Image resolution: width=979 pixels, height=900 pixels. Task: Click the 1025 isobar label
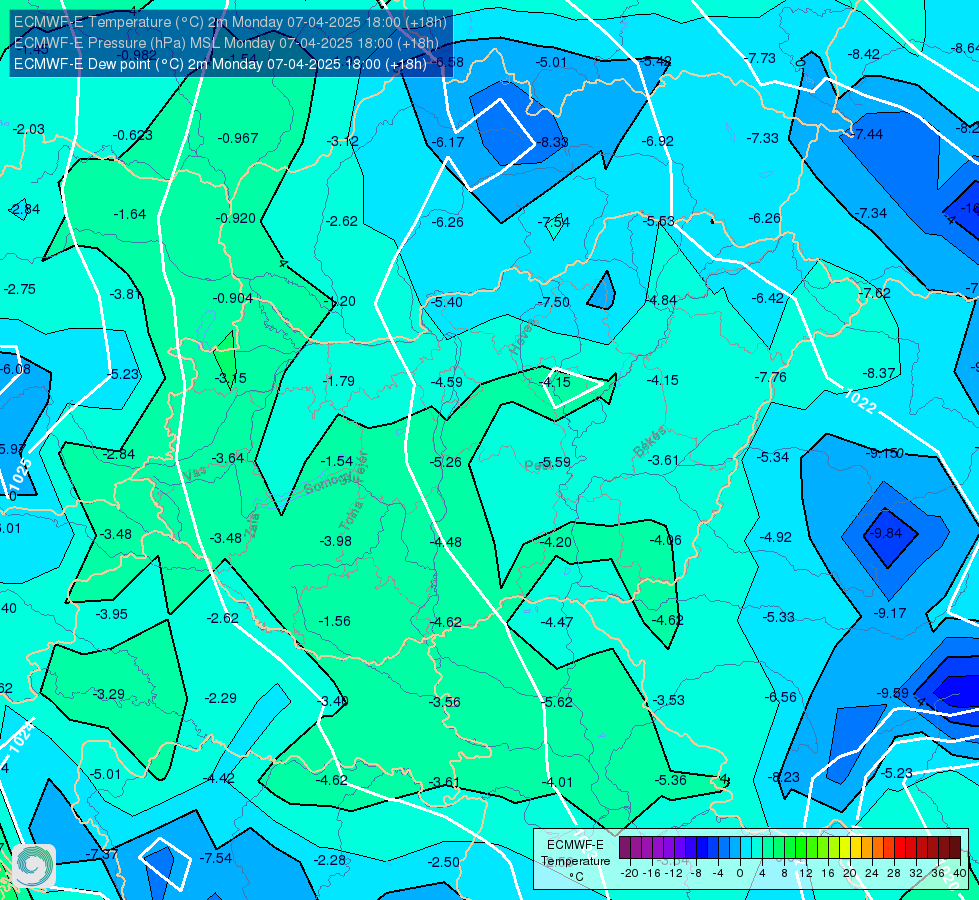21,476
